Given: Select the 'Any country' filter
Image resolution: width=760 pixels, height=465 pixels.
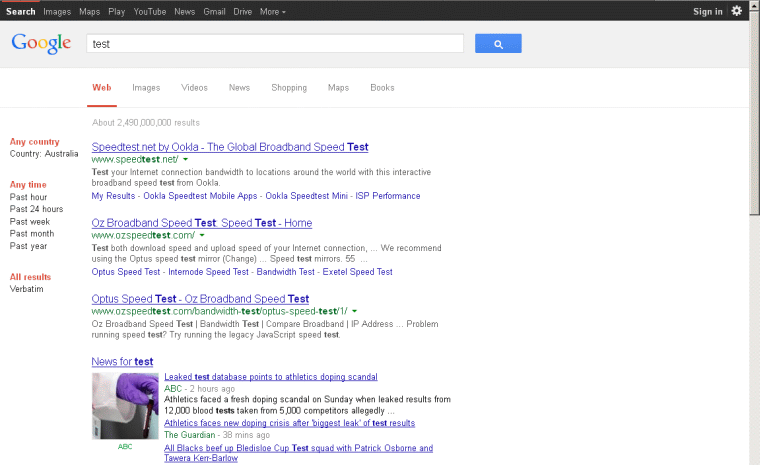Looking at the screenshot, I should [x=34, y=142].
